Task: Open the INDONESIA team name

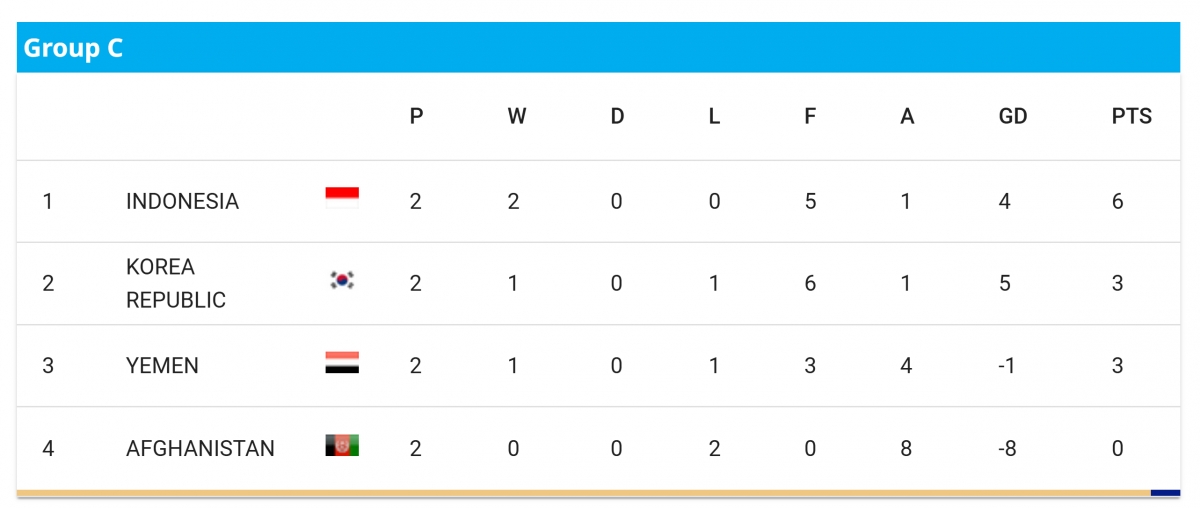Action: click(182, 202)
